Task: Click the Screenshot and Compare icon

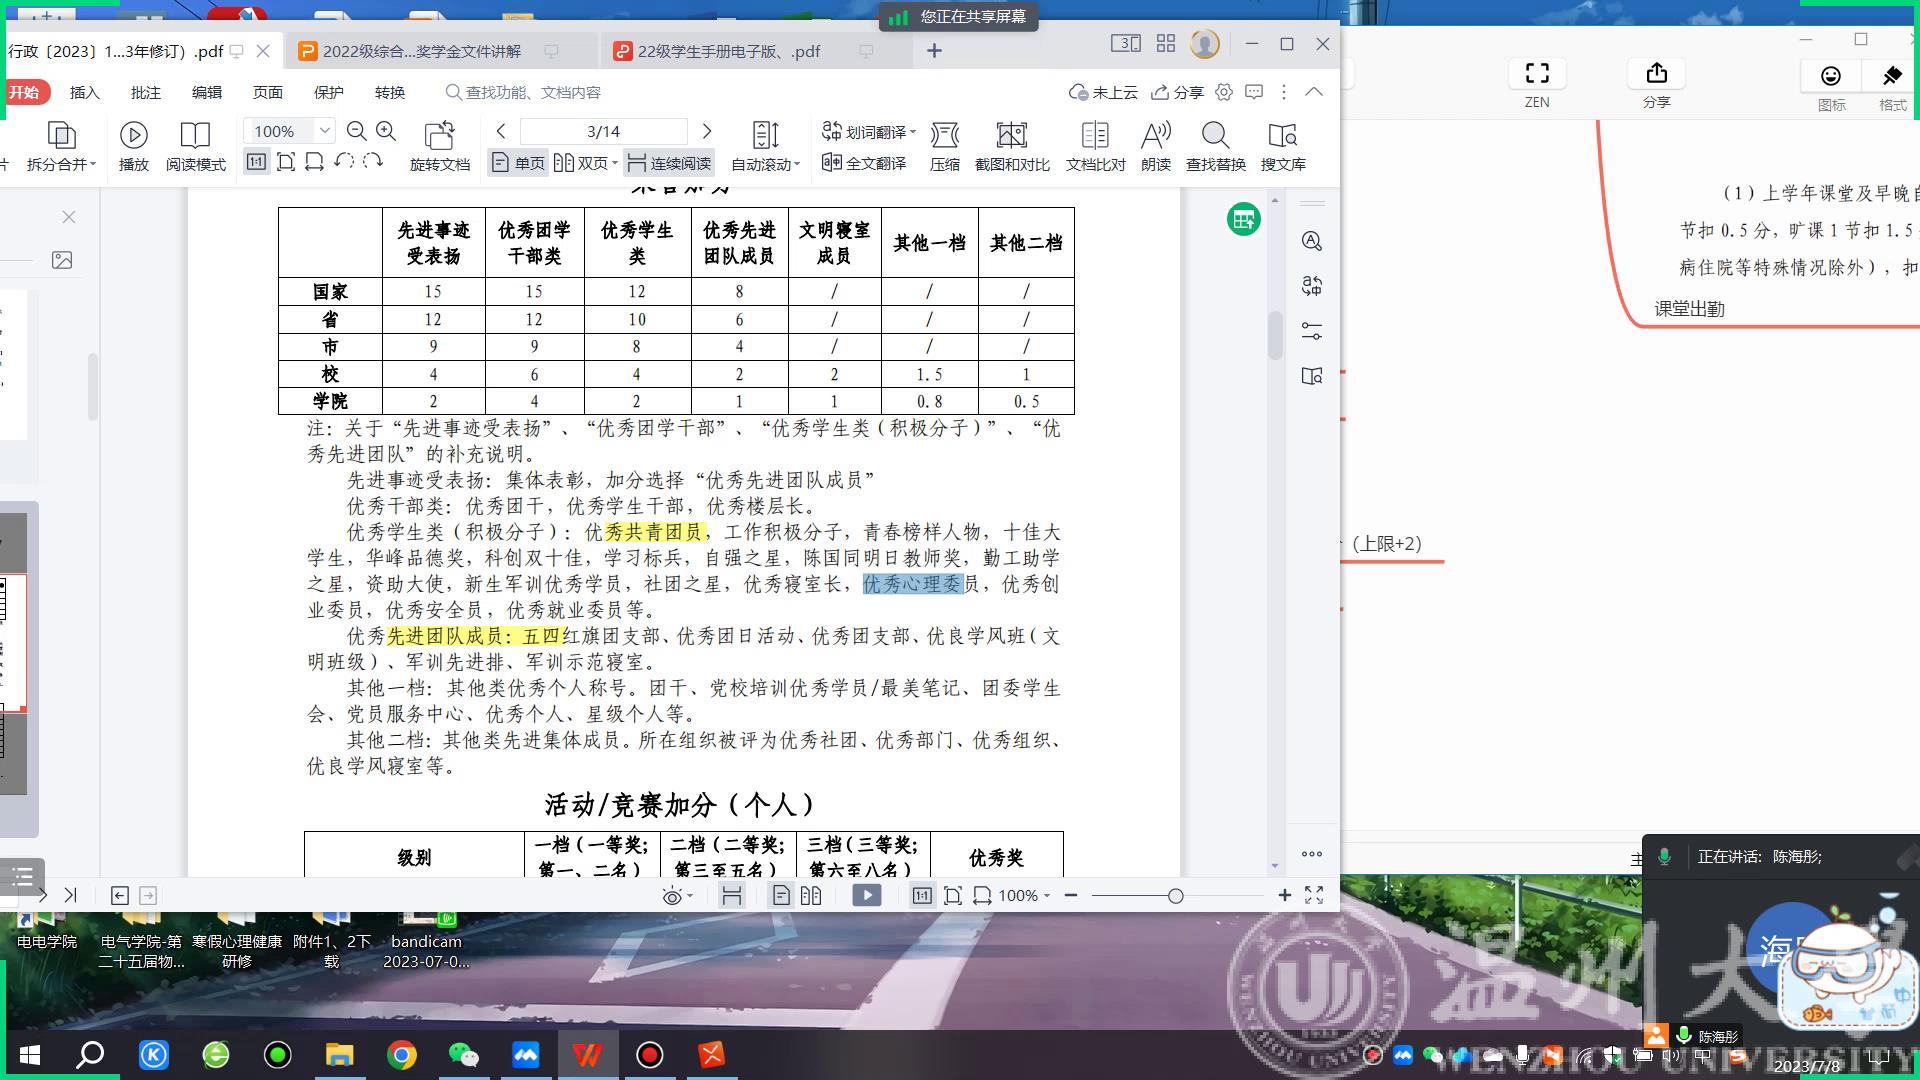Action: click(1011, 135)
